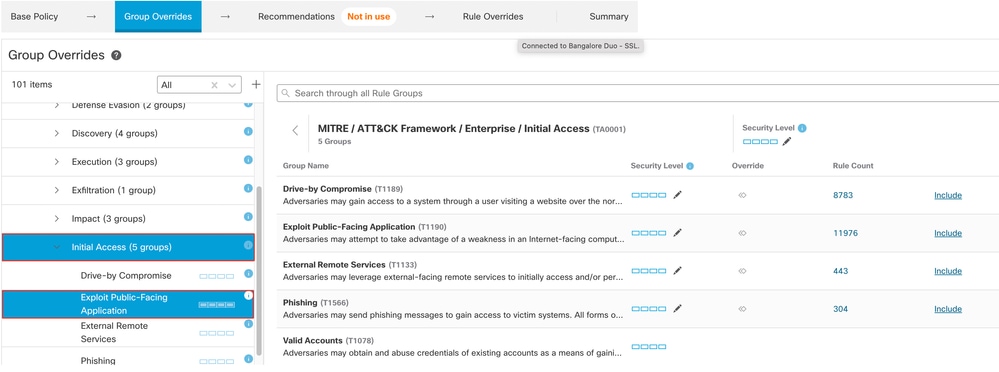Screen dimensions: 999x372
Task: Show info beside Security Level column header
Action: [690, 166]
